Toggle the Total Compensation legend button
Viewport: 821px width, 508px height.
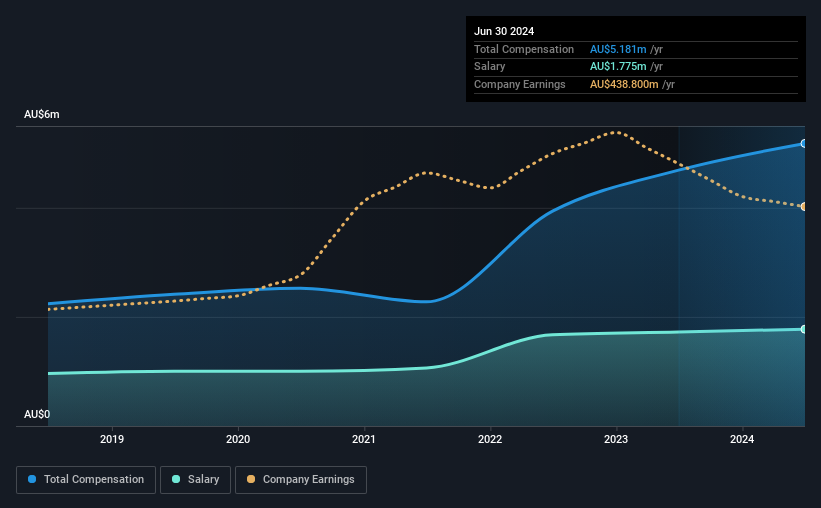86,480
